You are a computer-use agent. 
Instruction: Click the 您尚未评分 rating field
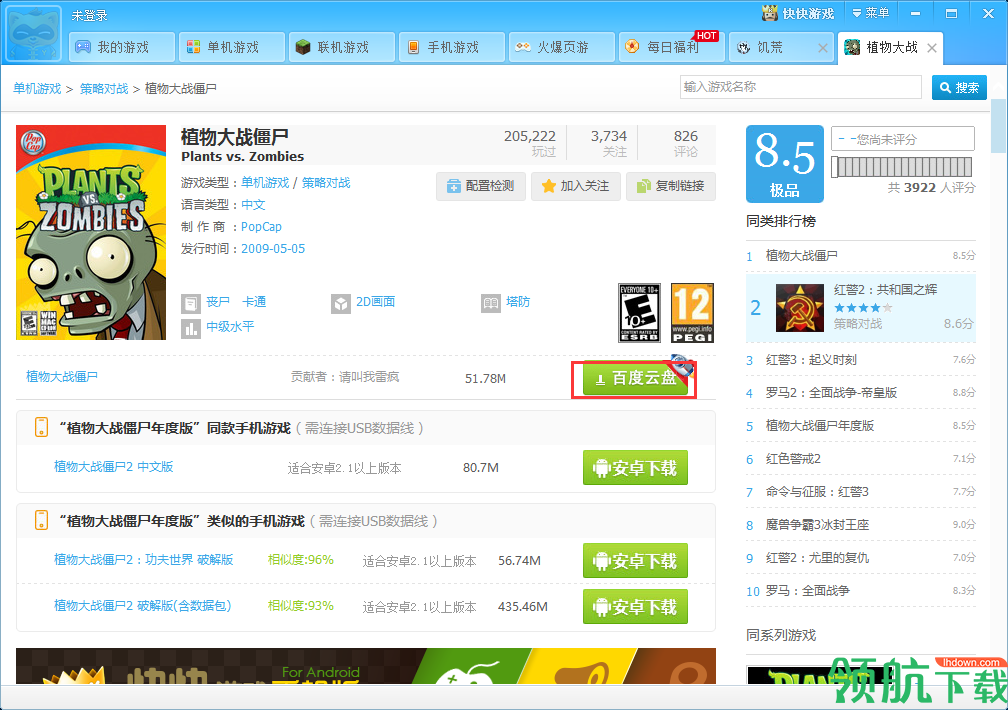[x=903, y=139]
